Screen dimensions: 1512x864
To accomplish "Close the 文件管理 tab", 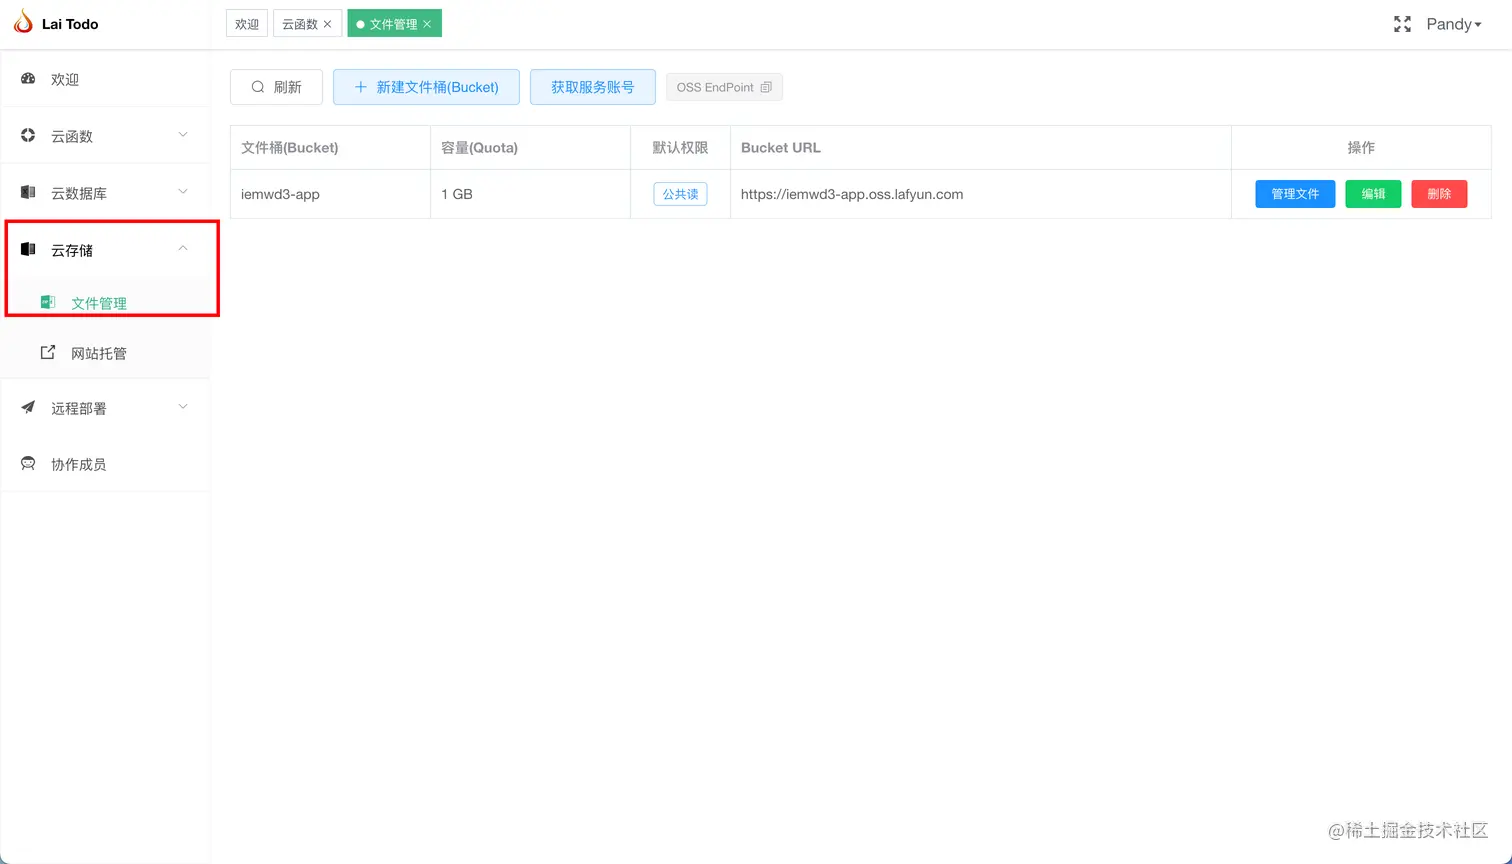I will (x=427, y=24).
